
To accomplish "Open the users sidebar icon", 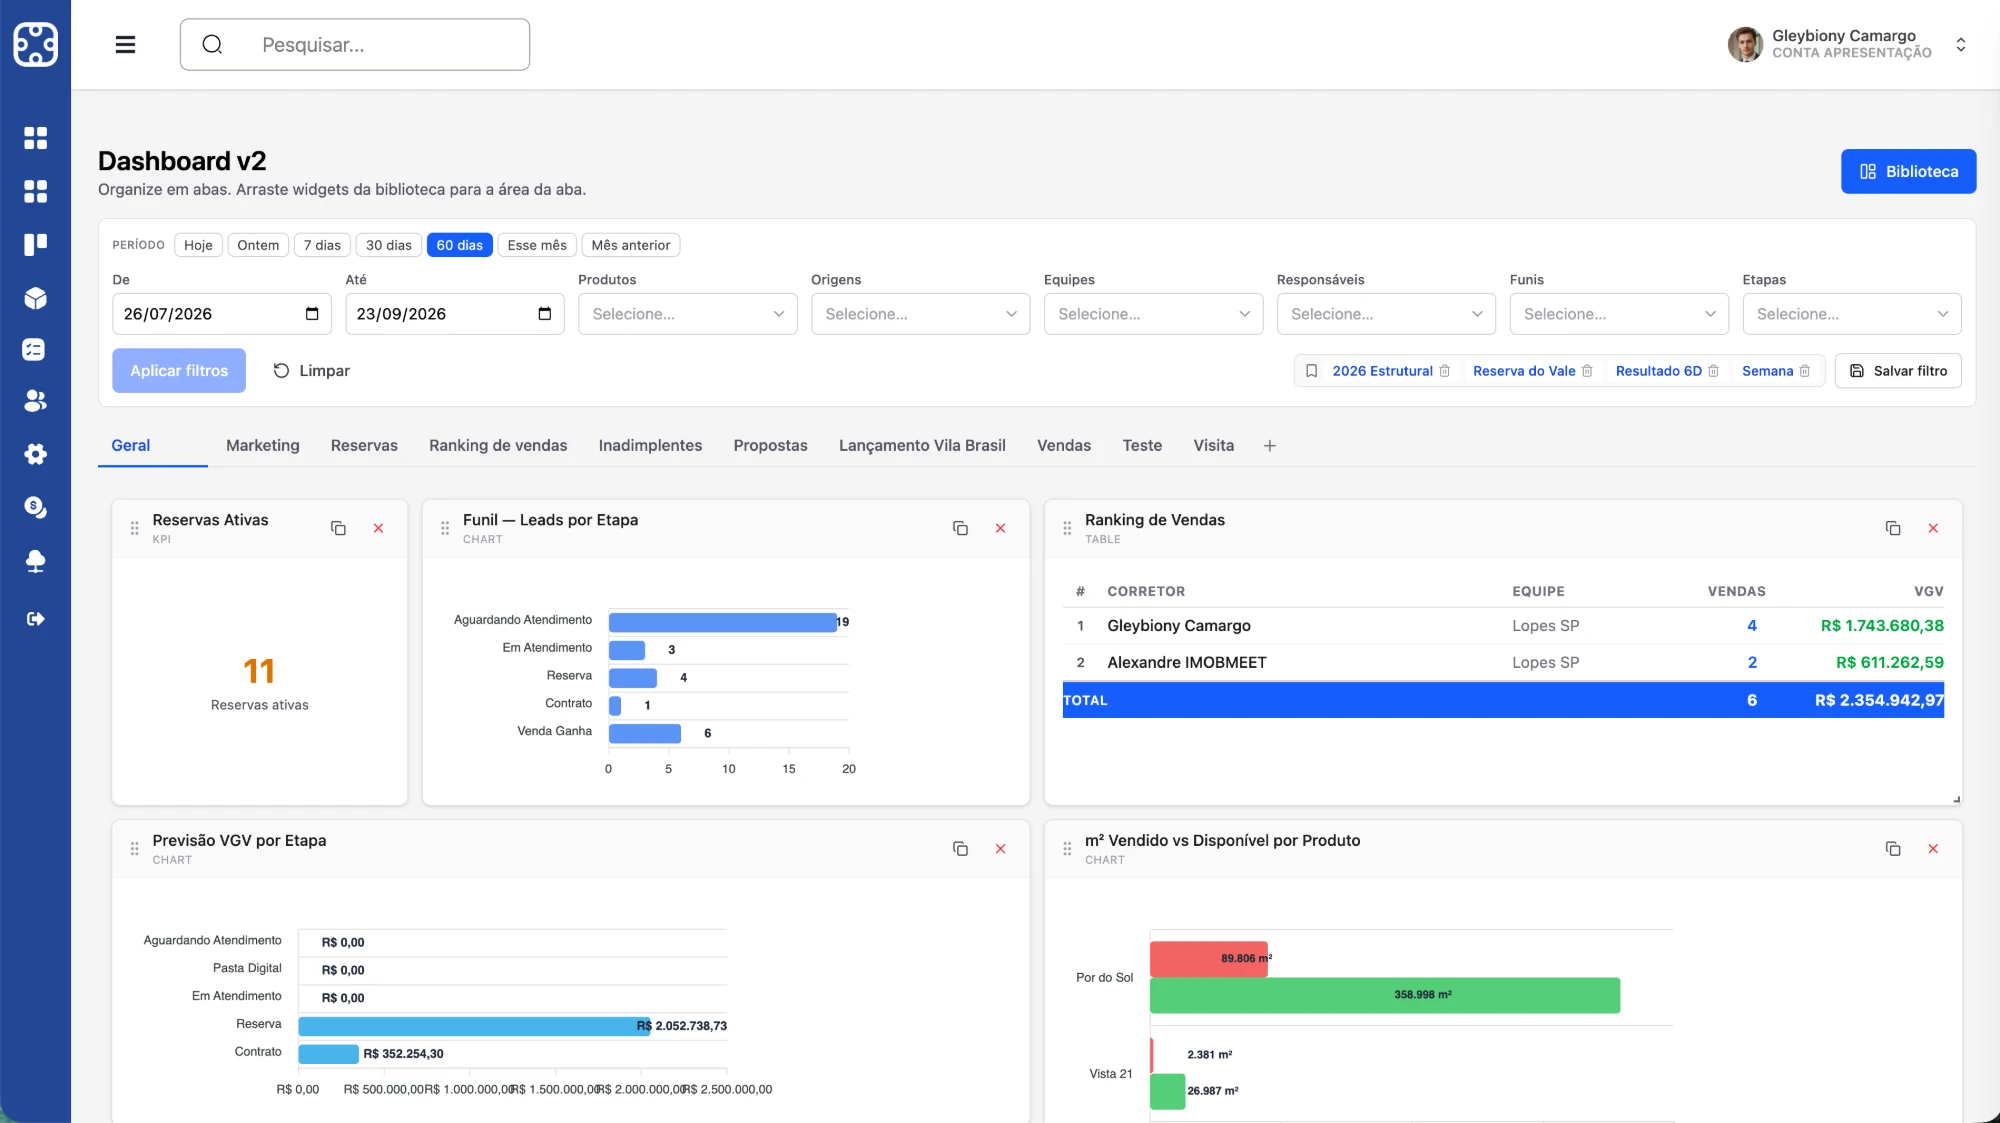I will (x=36, y=401).
